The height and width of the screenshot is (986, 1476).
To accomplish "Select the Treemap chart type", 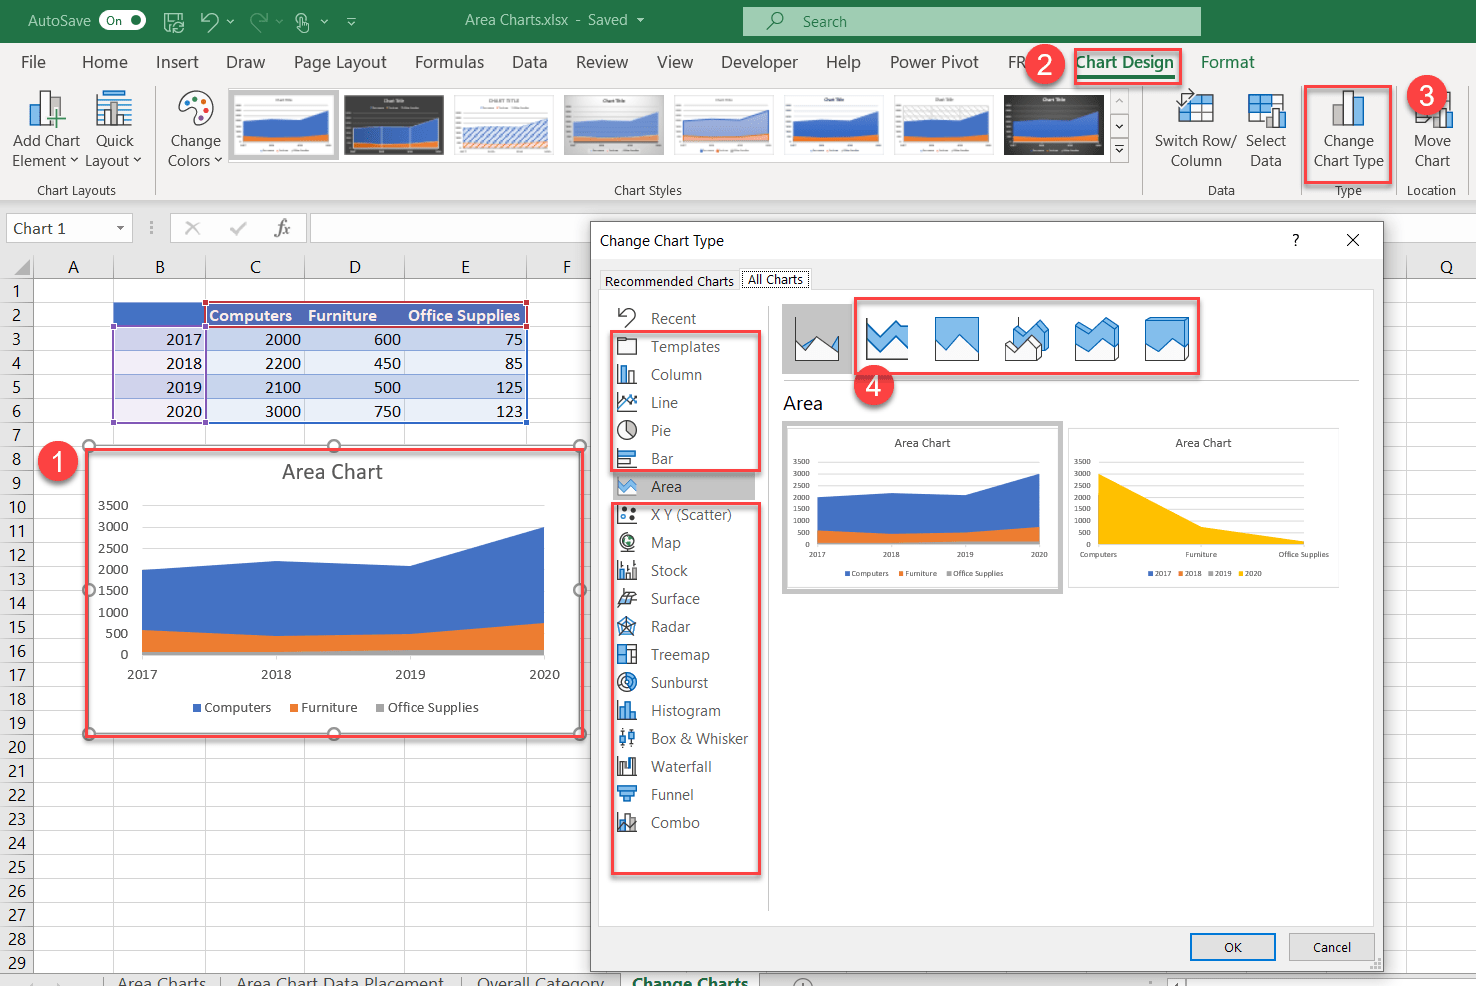I will pyautogui.click(x=677, y=654).
